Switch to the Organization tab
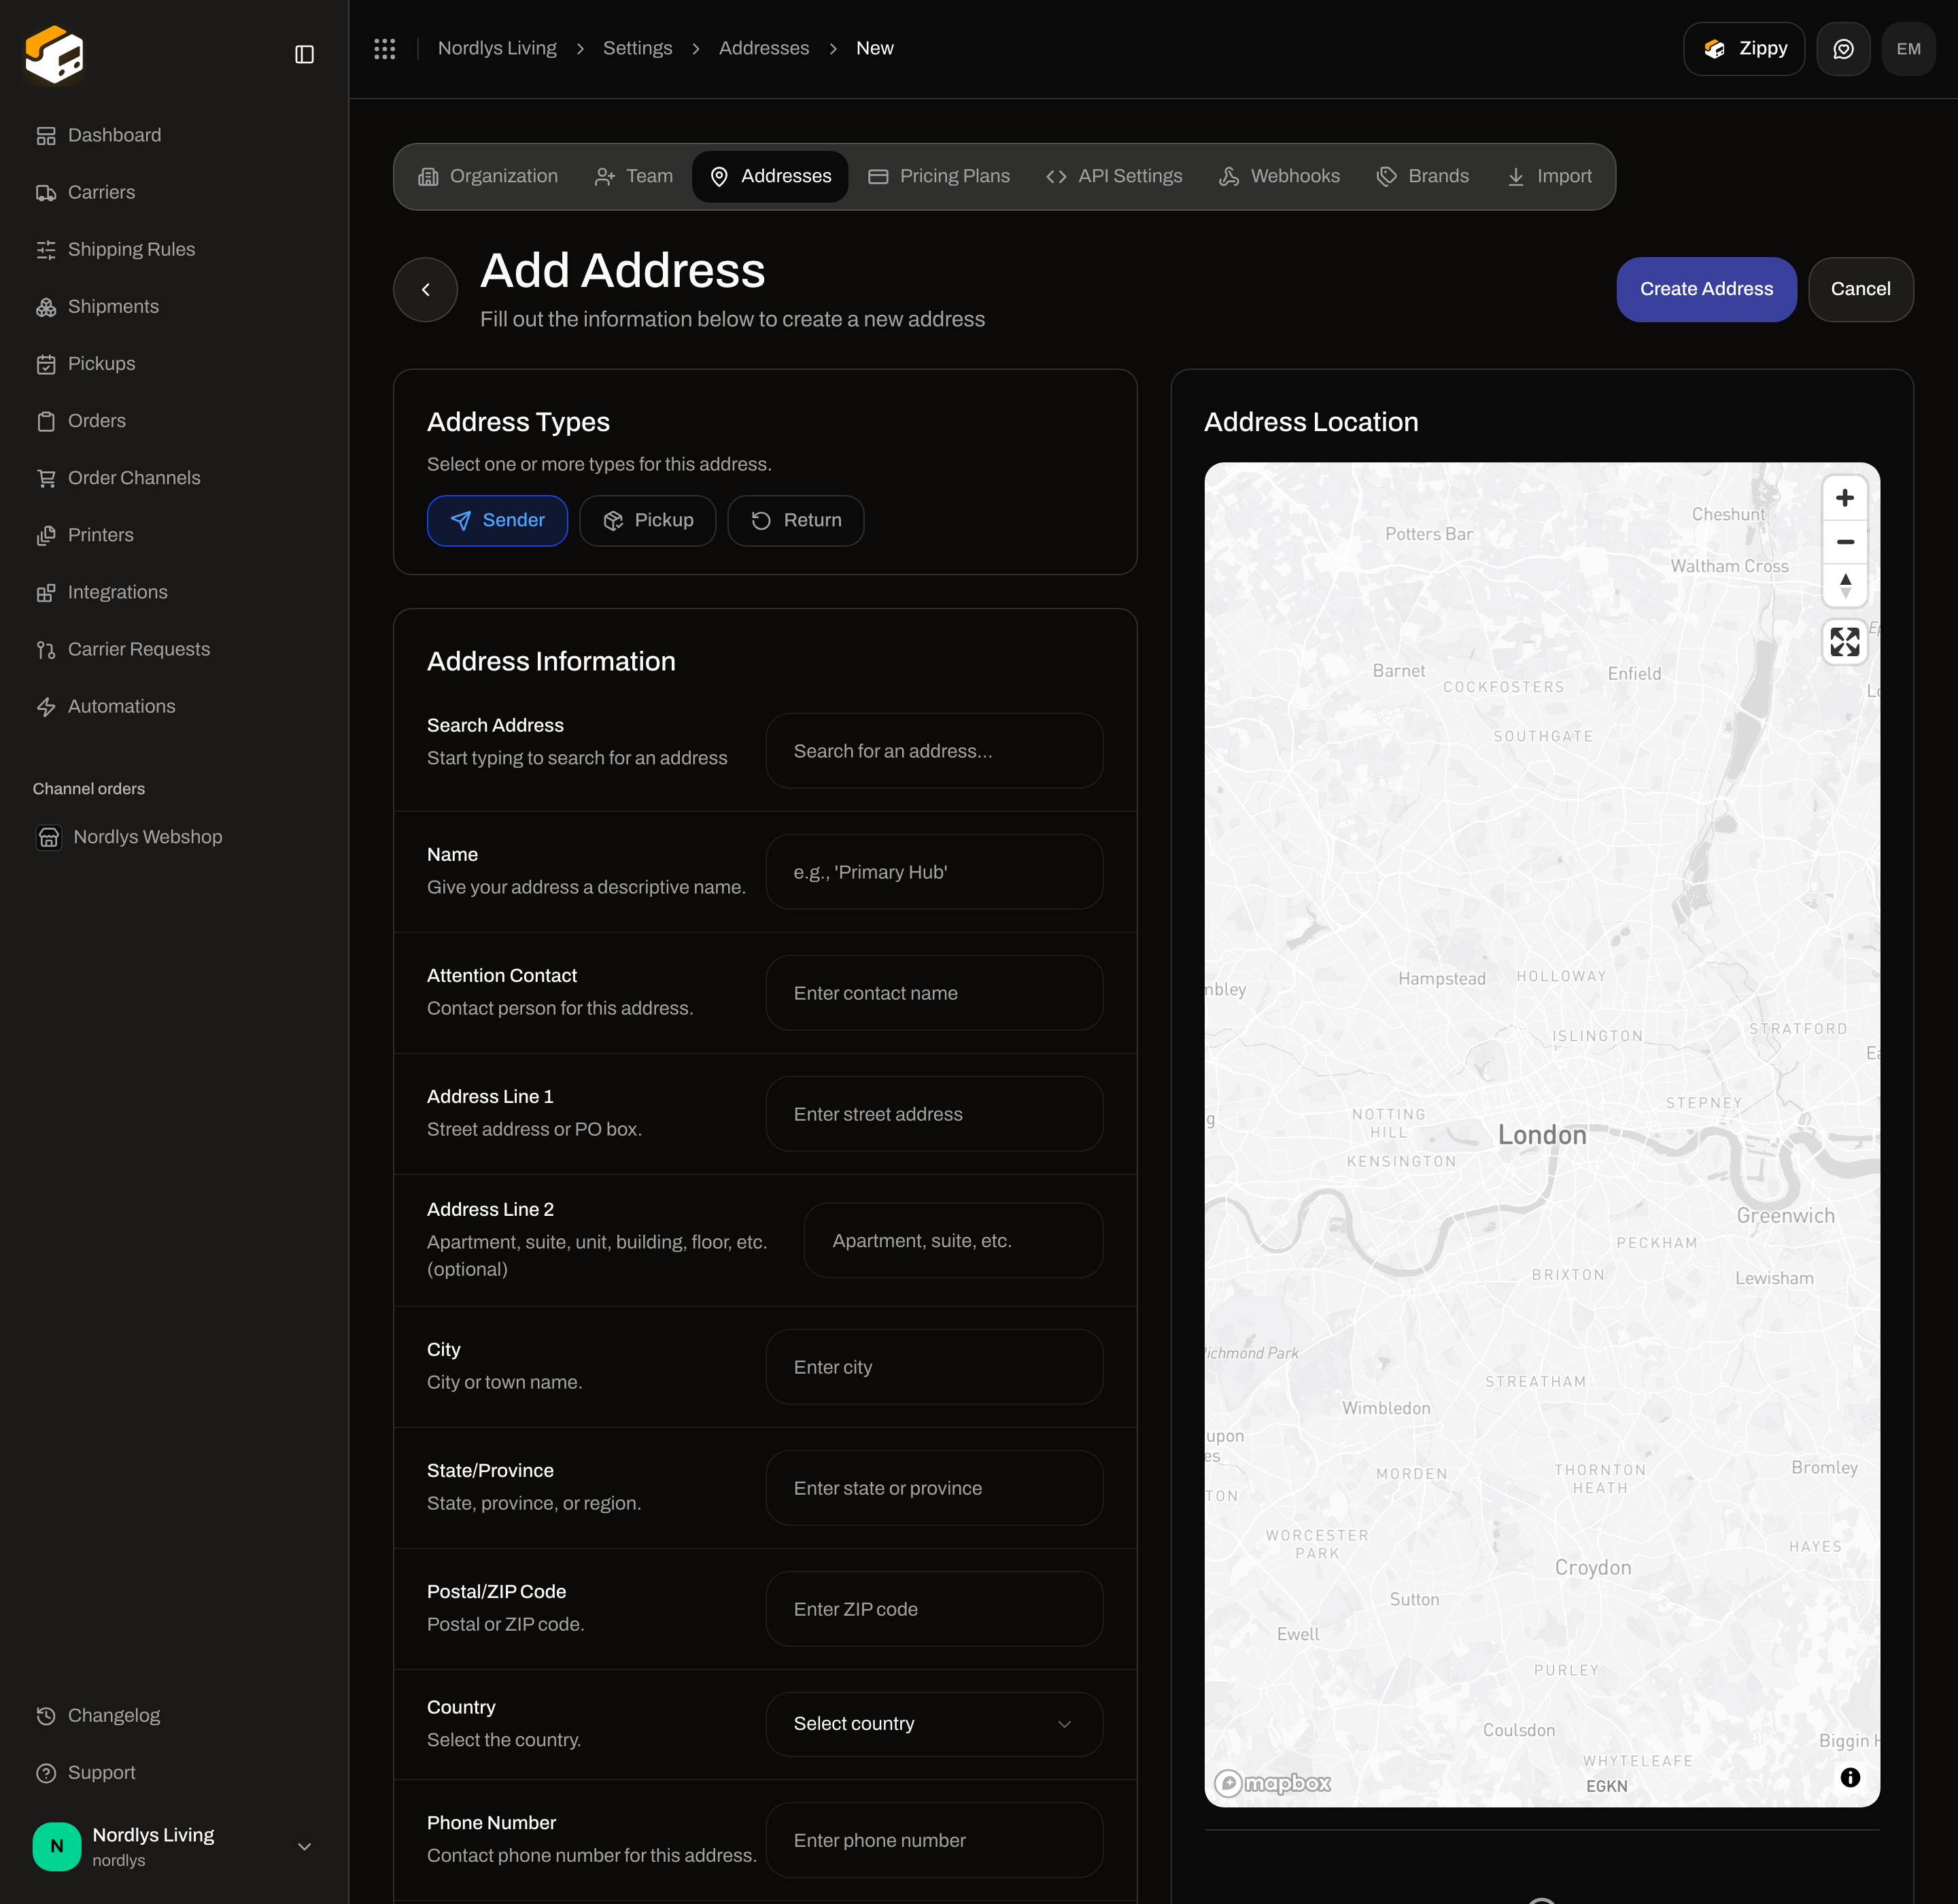Image resolution: width=1958 pixels, height=1904 pixels. coord(488,177)
